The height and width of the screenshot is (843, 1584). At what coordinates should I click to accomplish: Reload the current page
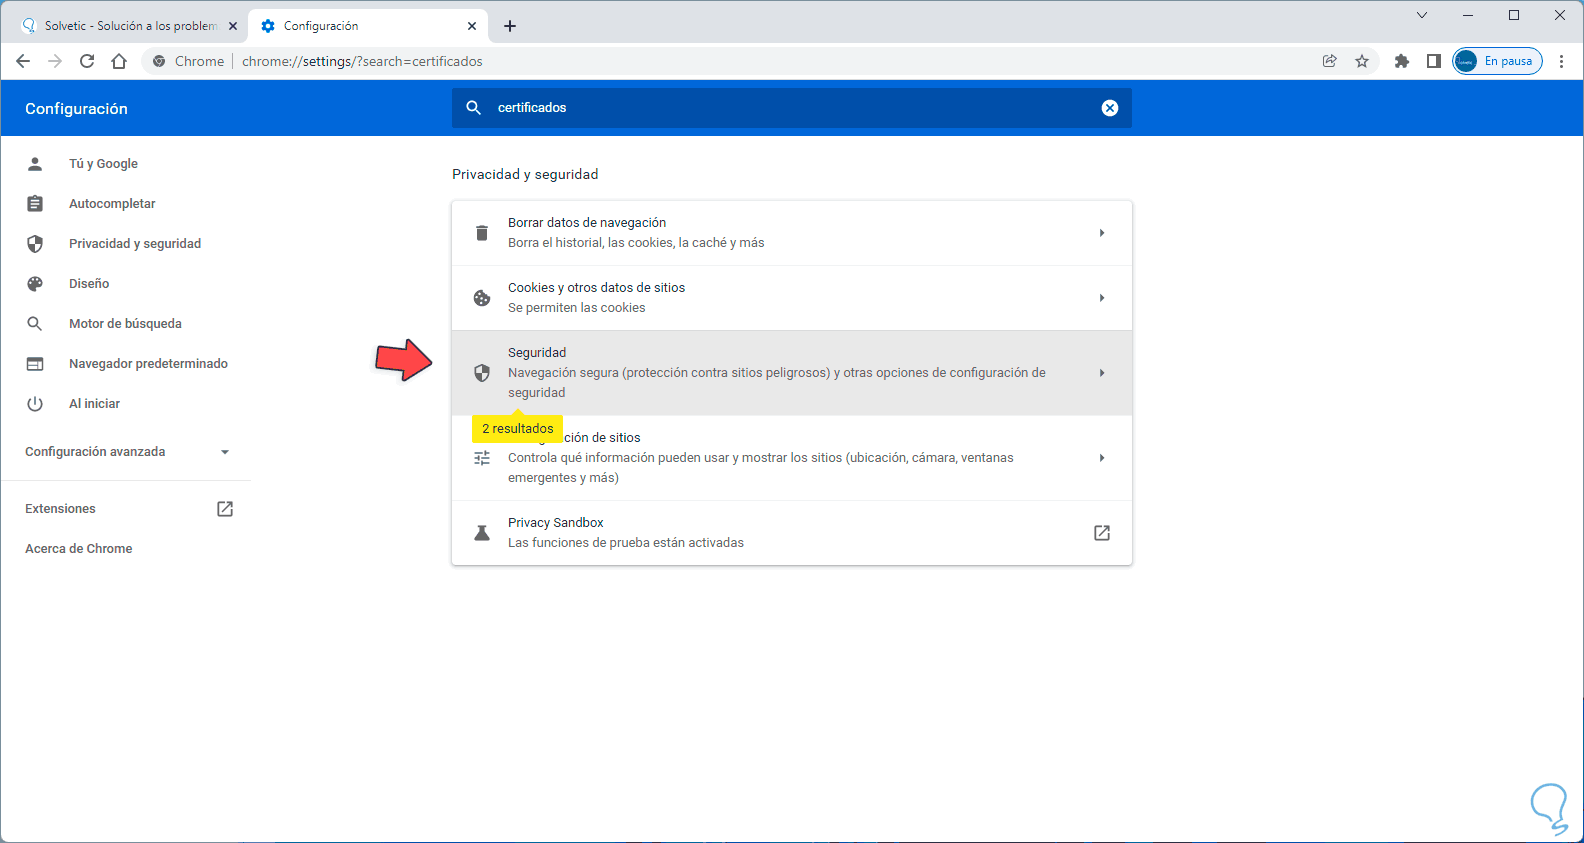click(x=87, y=61)
